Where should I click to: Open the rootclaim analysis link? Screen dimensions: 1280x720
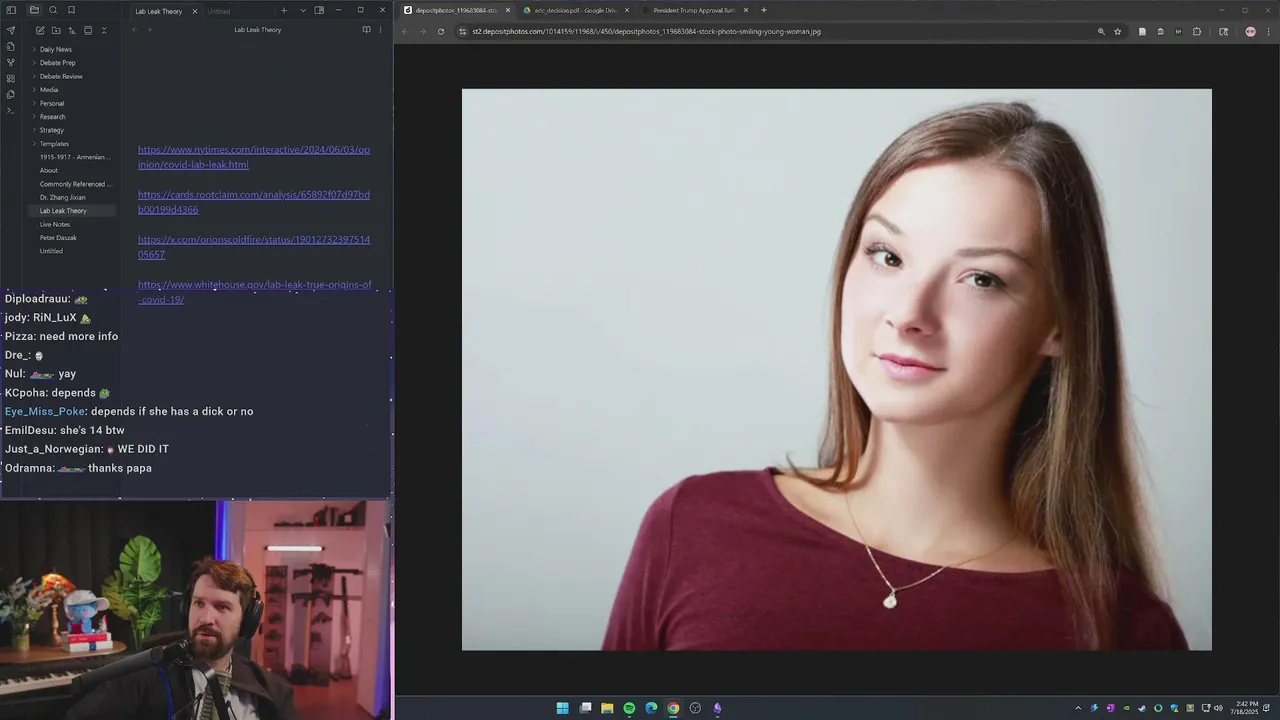254,202
